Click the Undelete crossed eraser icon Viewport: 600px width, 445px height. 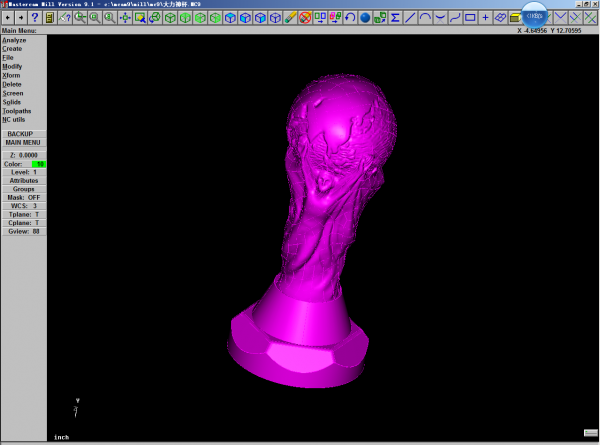pyautogui.click(x=305, y=18)
